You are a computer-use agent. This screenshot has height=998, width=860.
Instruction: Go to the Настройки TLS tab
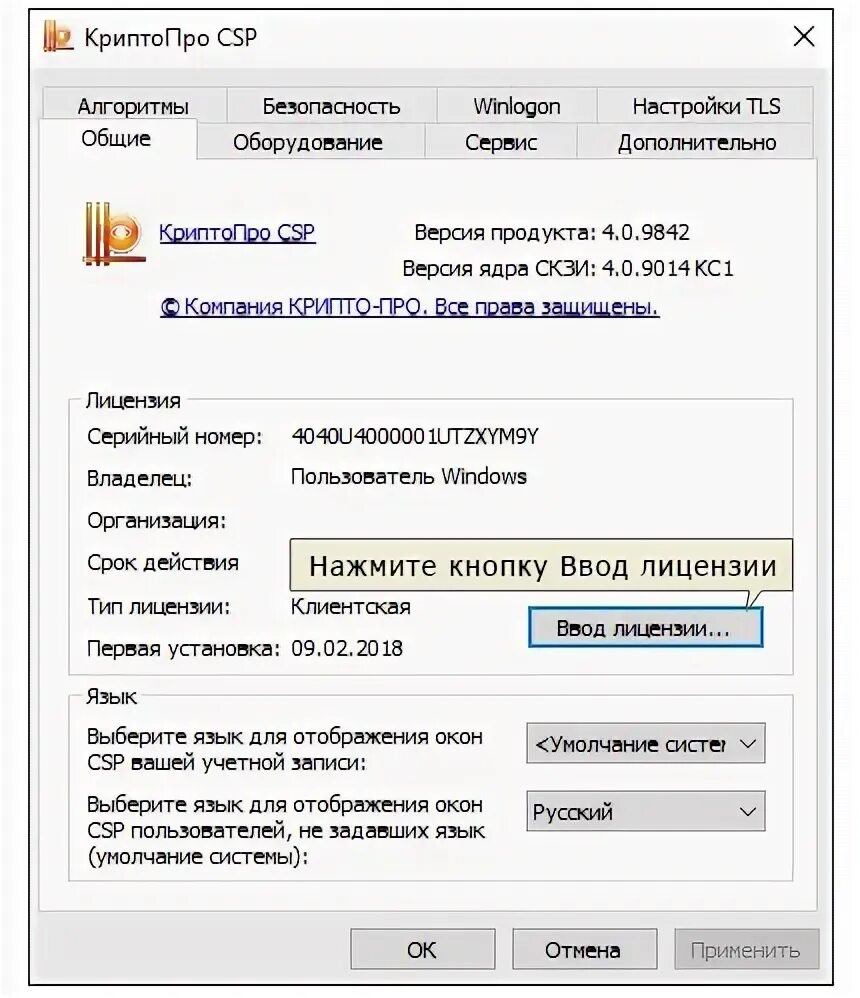[705, 106]
